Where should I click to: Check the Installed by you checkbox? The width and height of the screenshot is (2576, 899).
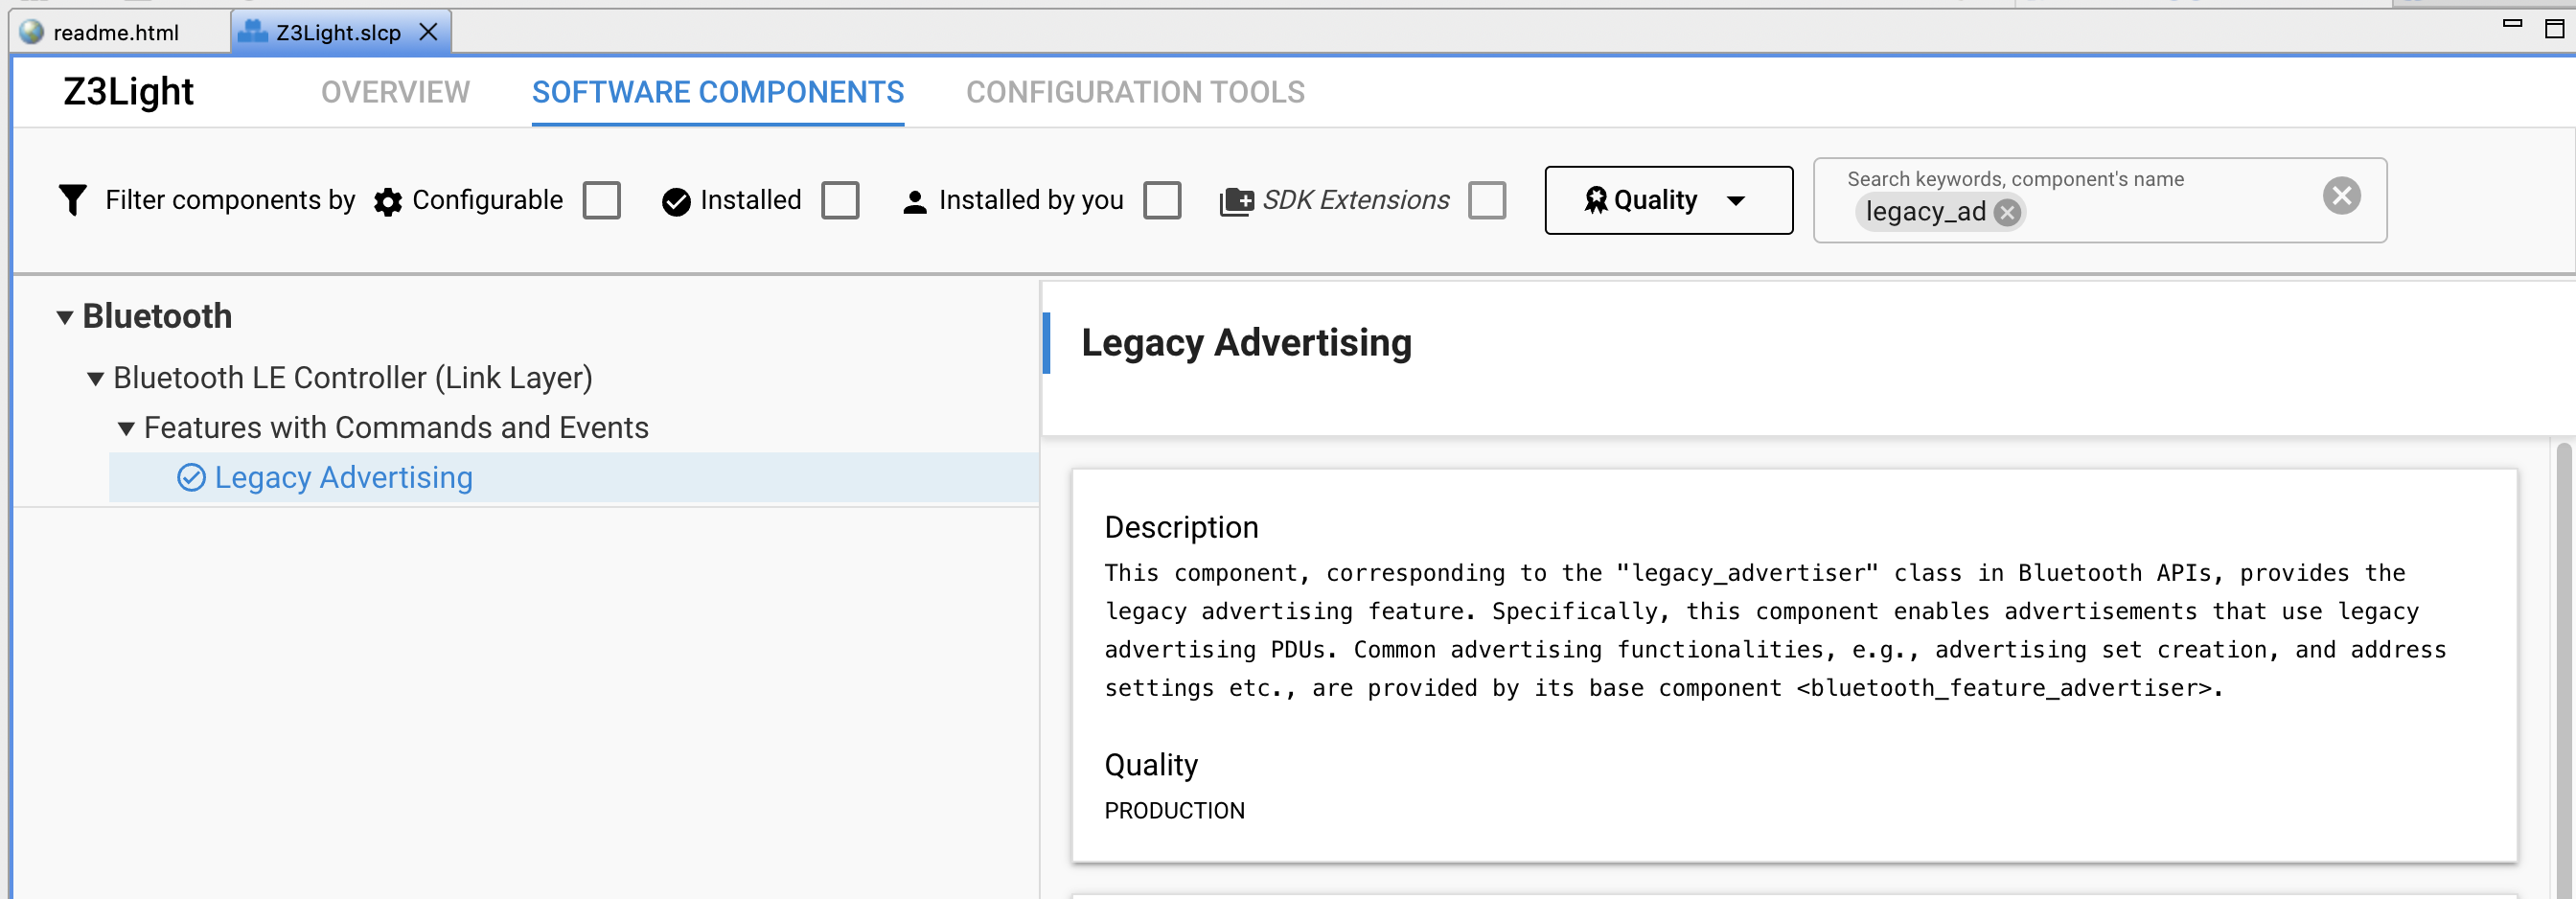click(x=1162, y=200)
